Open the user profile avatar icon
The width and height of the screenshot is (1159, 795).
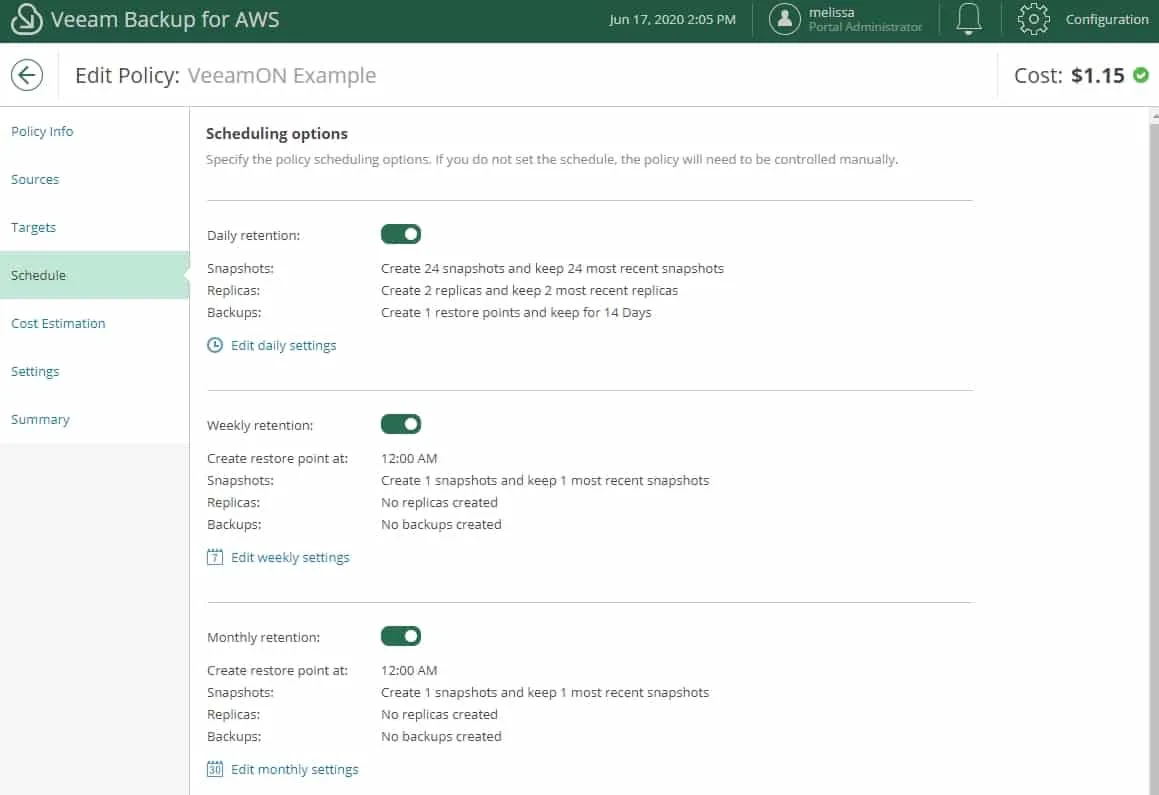pyautogui.click(x=784, y=19)
